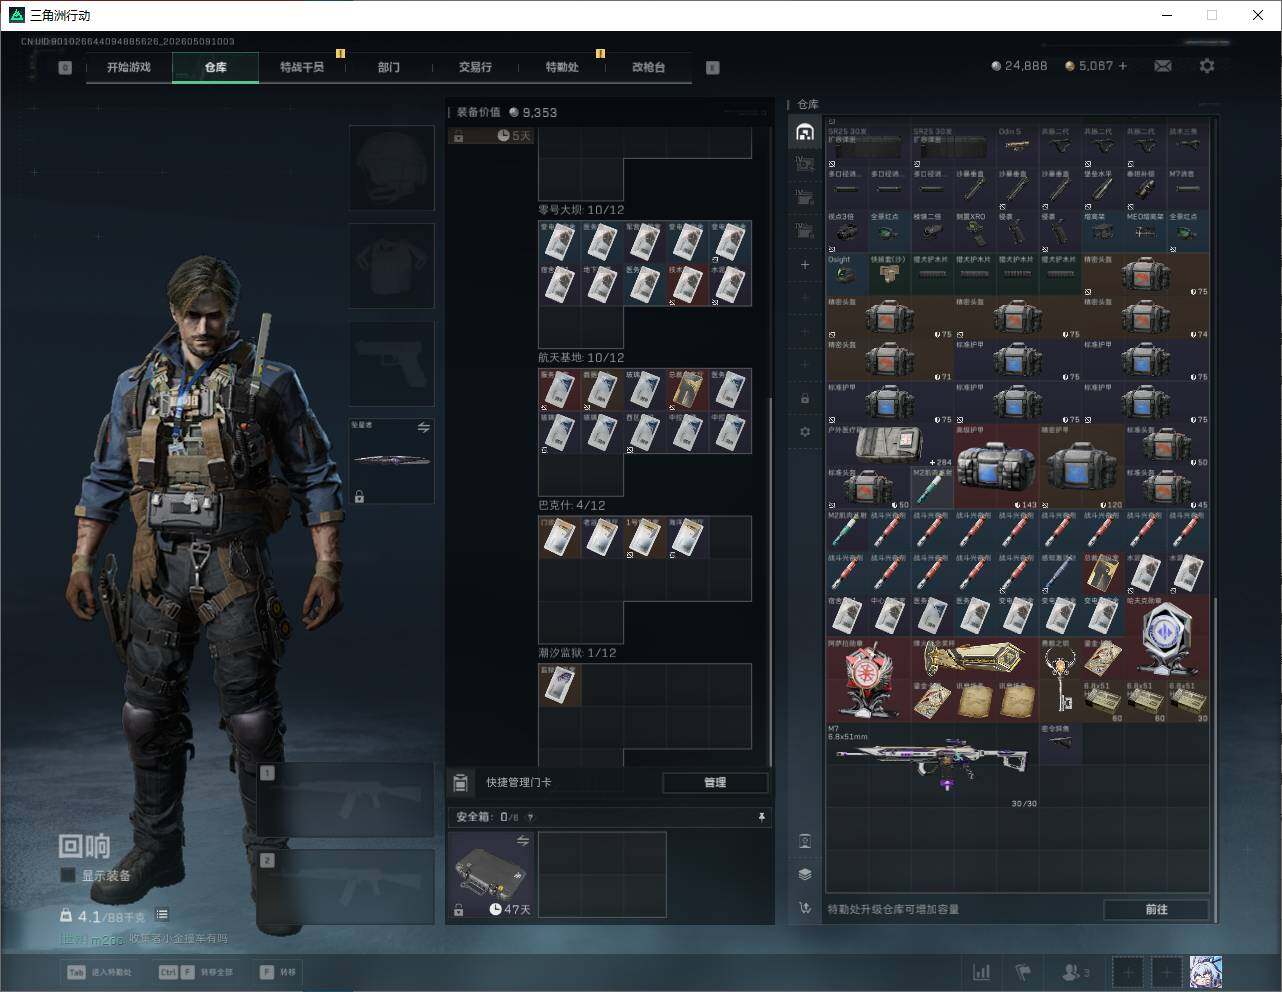The width and height of the screenshot is (1282, 992).
Task: Open the stash sidebar gear settings
Action: (805, 432)
